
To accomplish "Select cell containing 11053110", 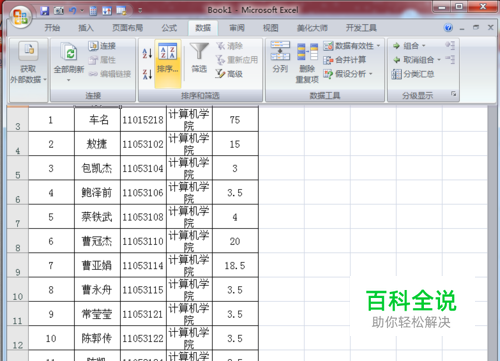I will pyautogui.click(x=143, y=241).
